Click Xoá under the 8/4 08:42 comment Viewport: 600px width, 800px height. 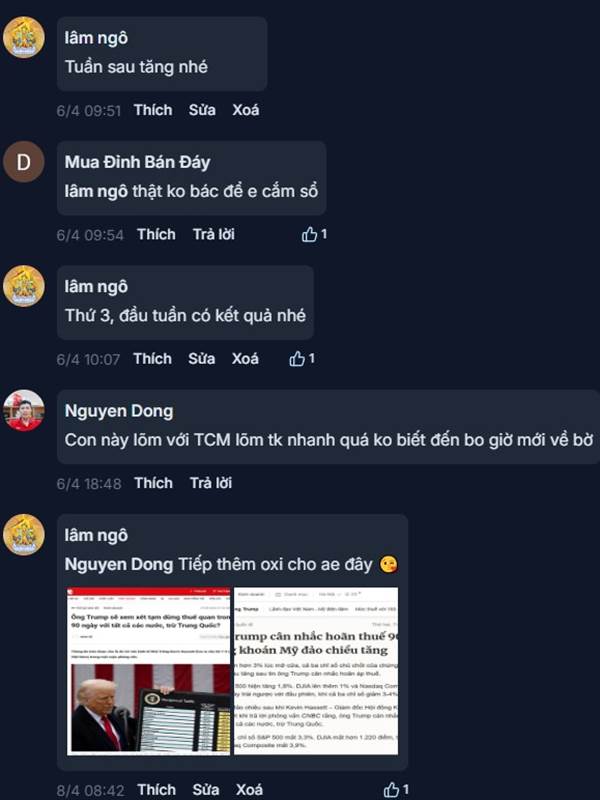249,790
